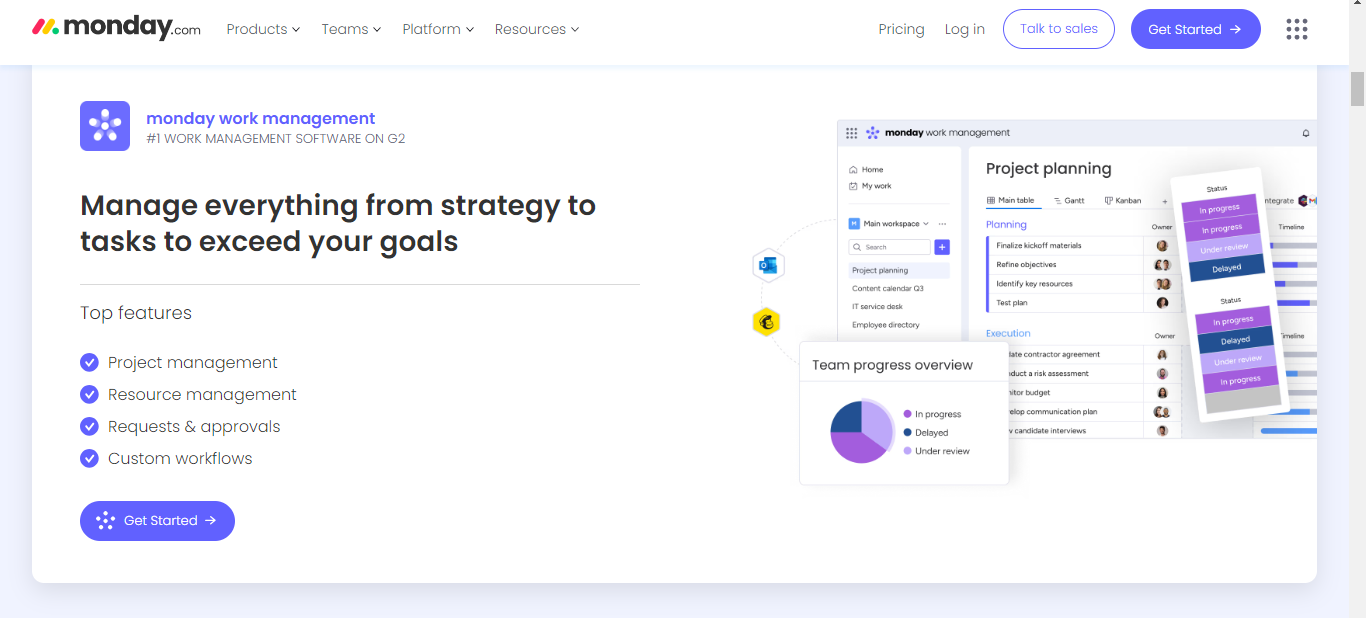Switch to the Gantt tab
This screenshot has height=618, width=1366.
tap(1069, 201)
